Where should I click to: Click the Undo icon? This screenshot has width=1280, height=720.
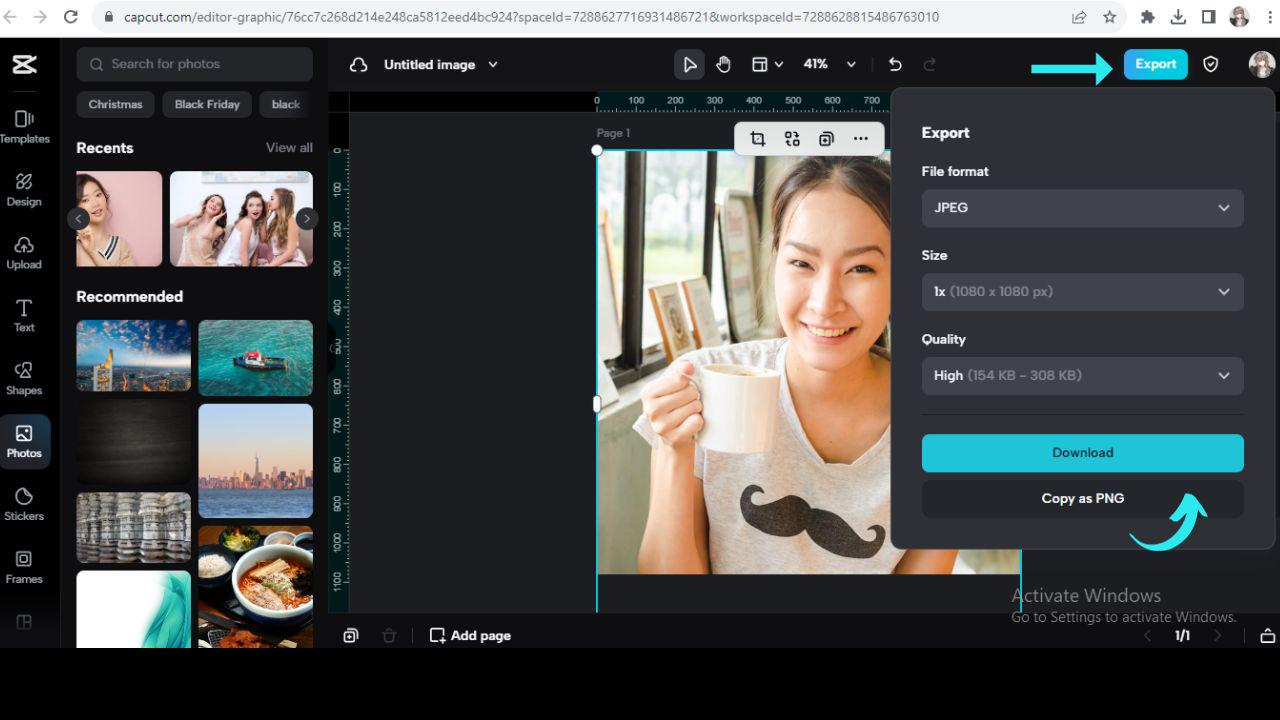[895, 64]
